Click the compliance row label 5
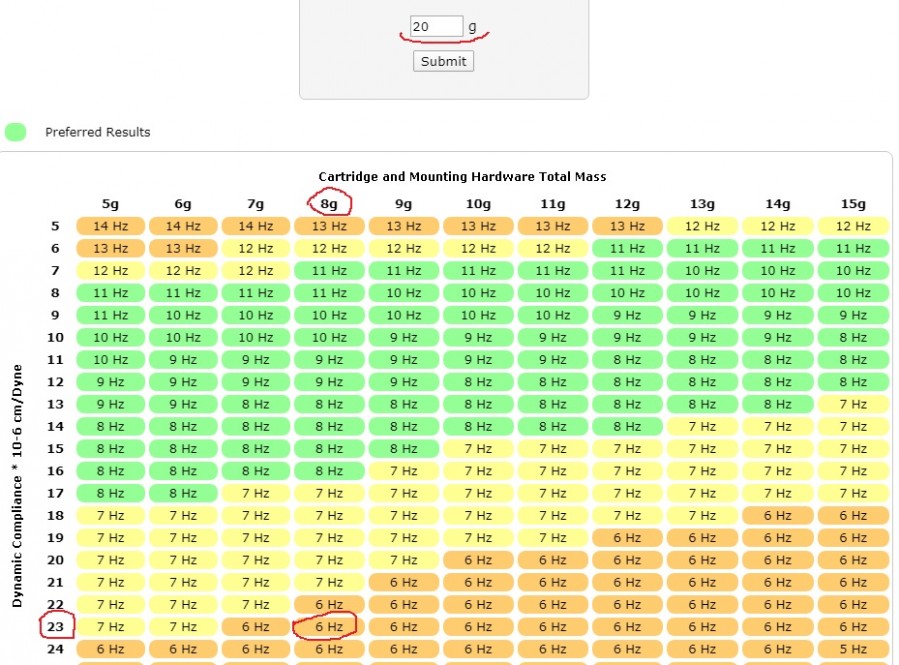Screen dimensions: 899x665 click(56, 226)
